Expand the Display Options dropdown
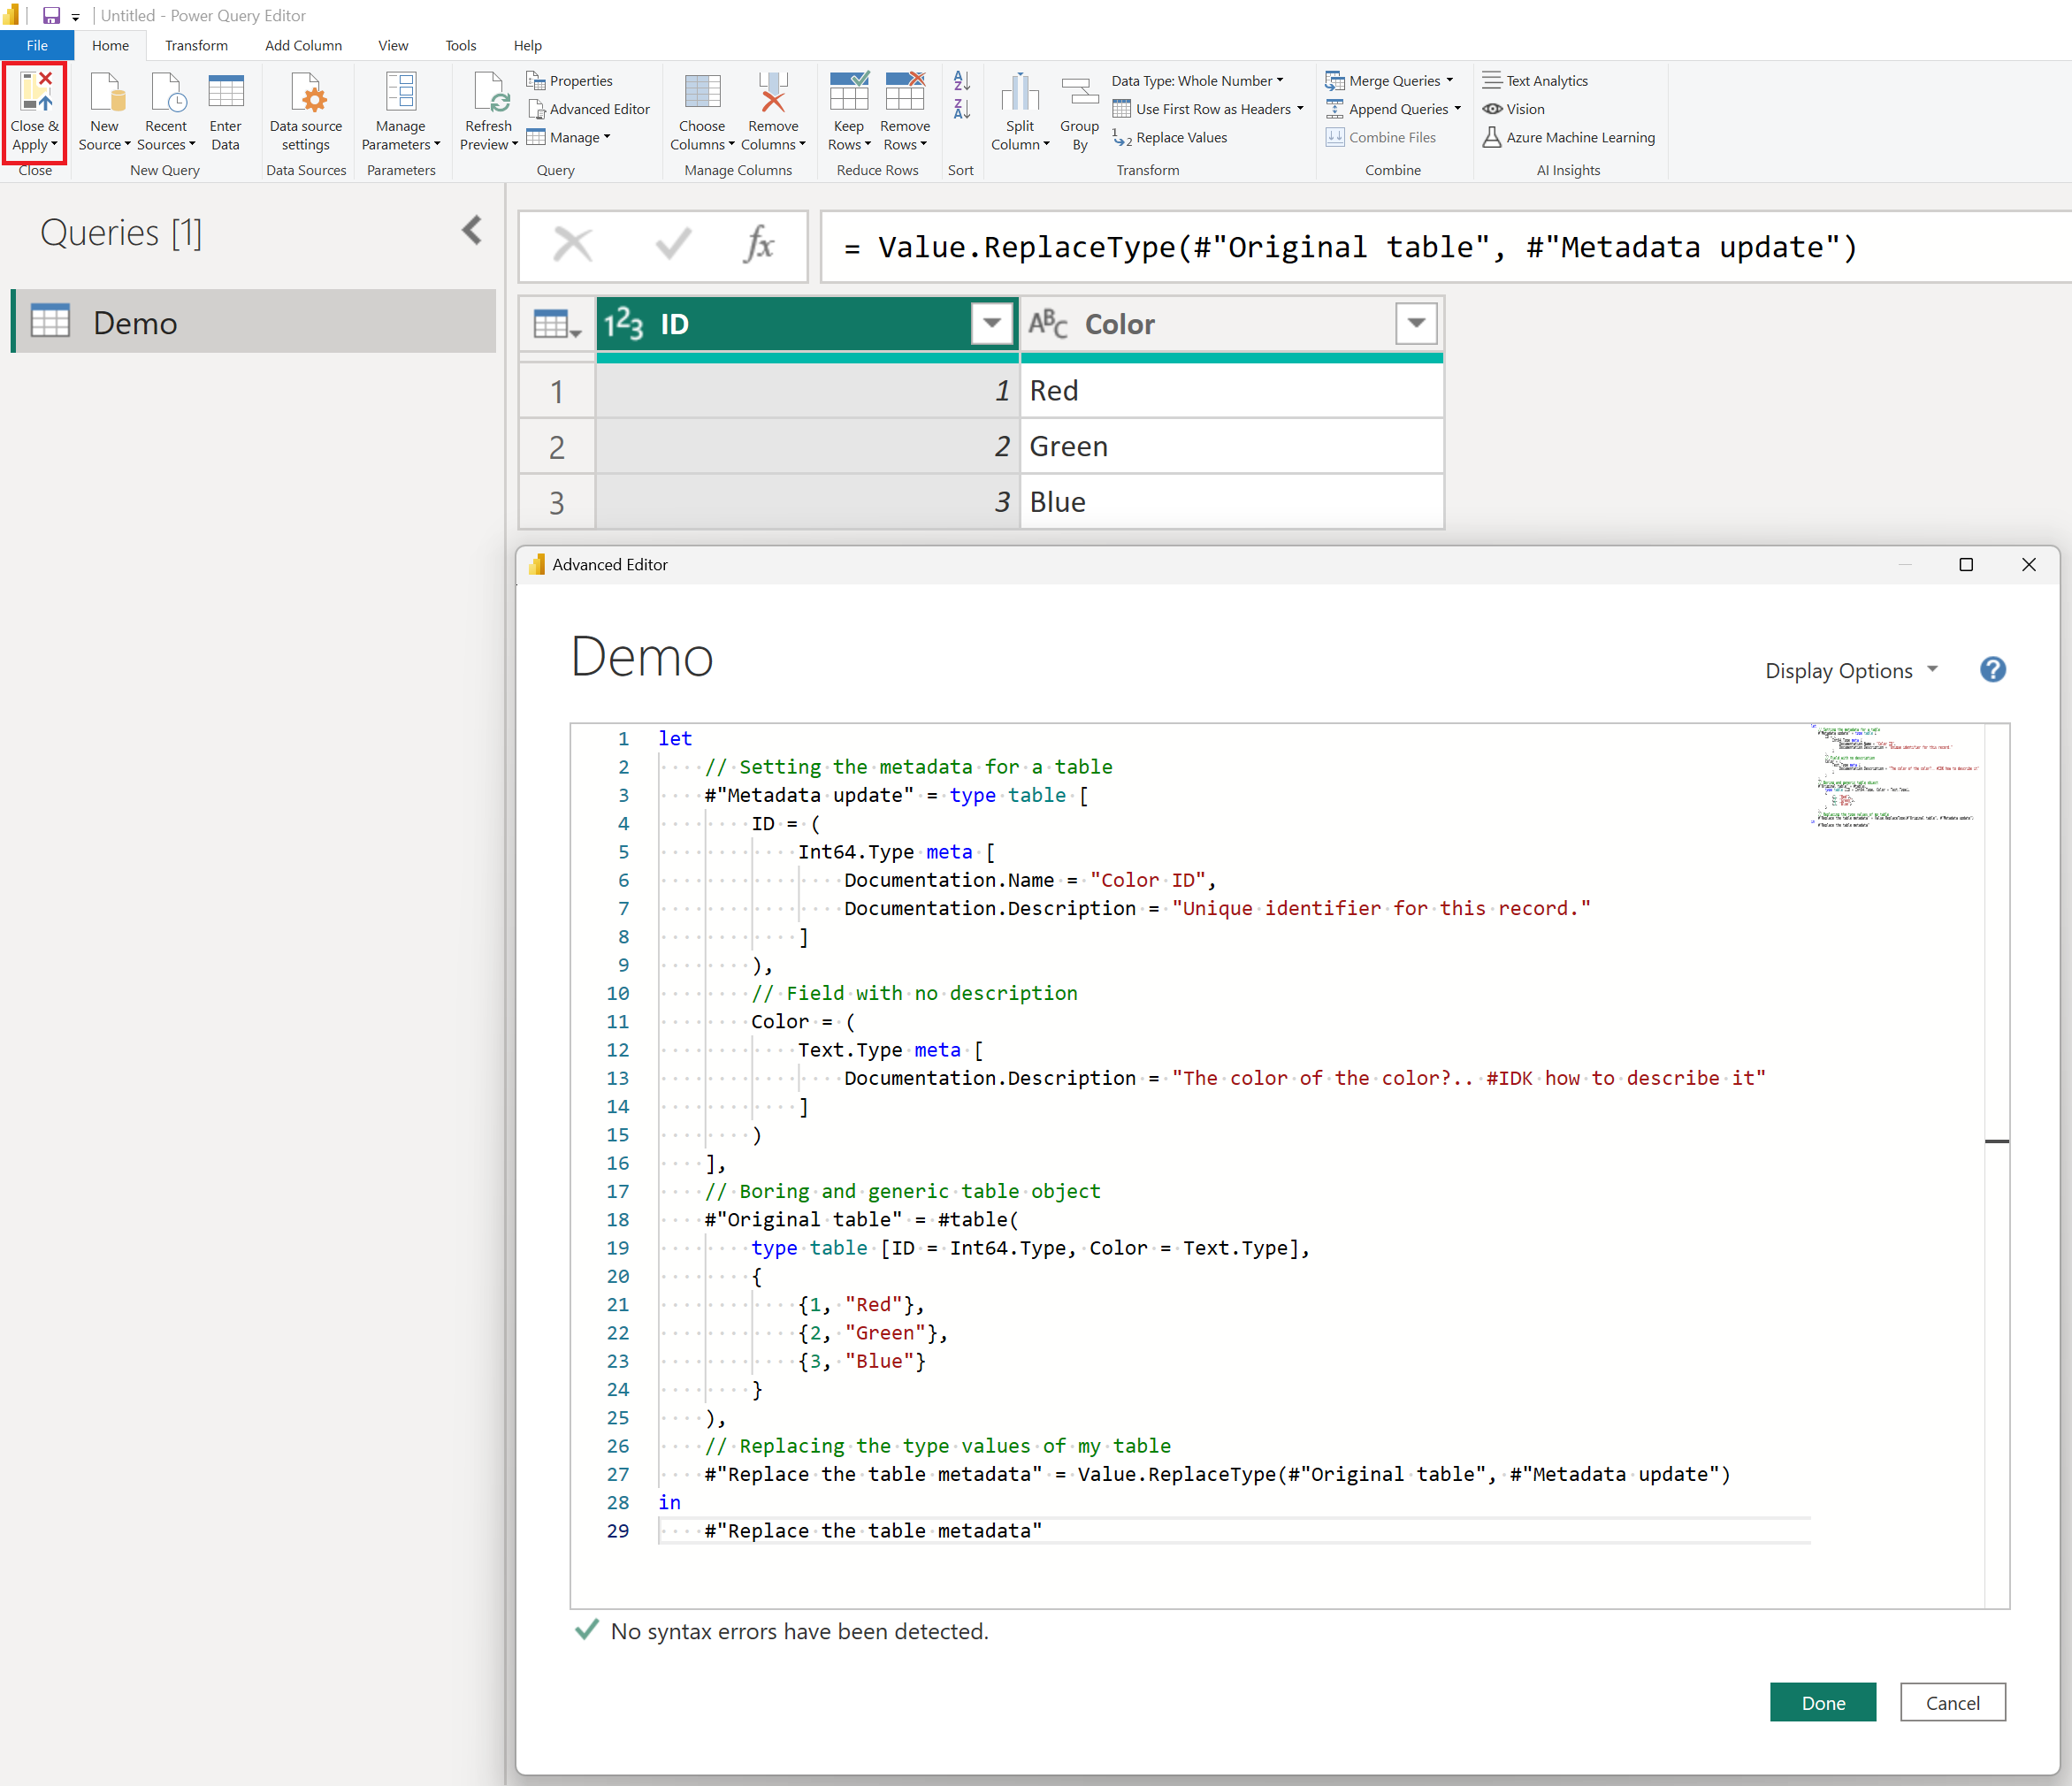 point(1851,671)
